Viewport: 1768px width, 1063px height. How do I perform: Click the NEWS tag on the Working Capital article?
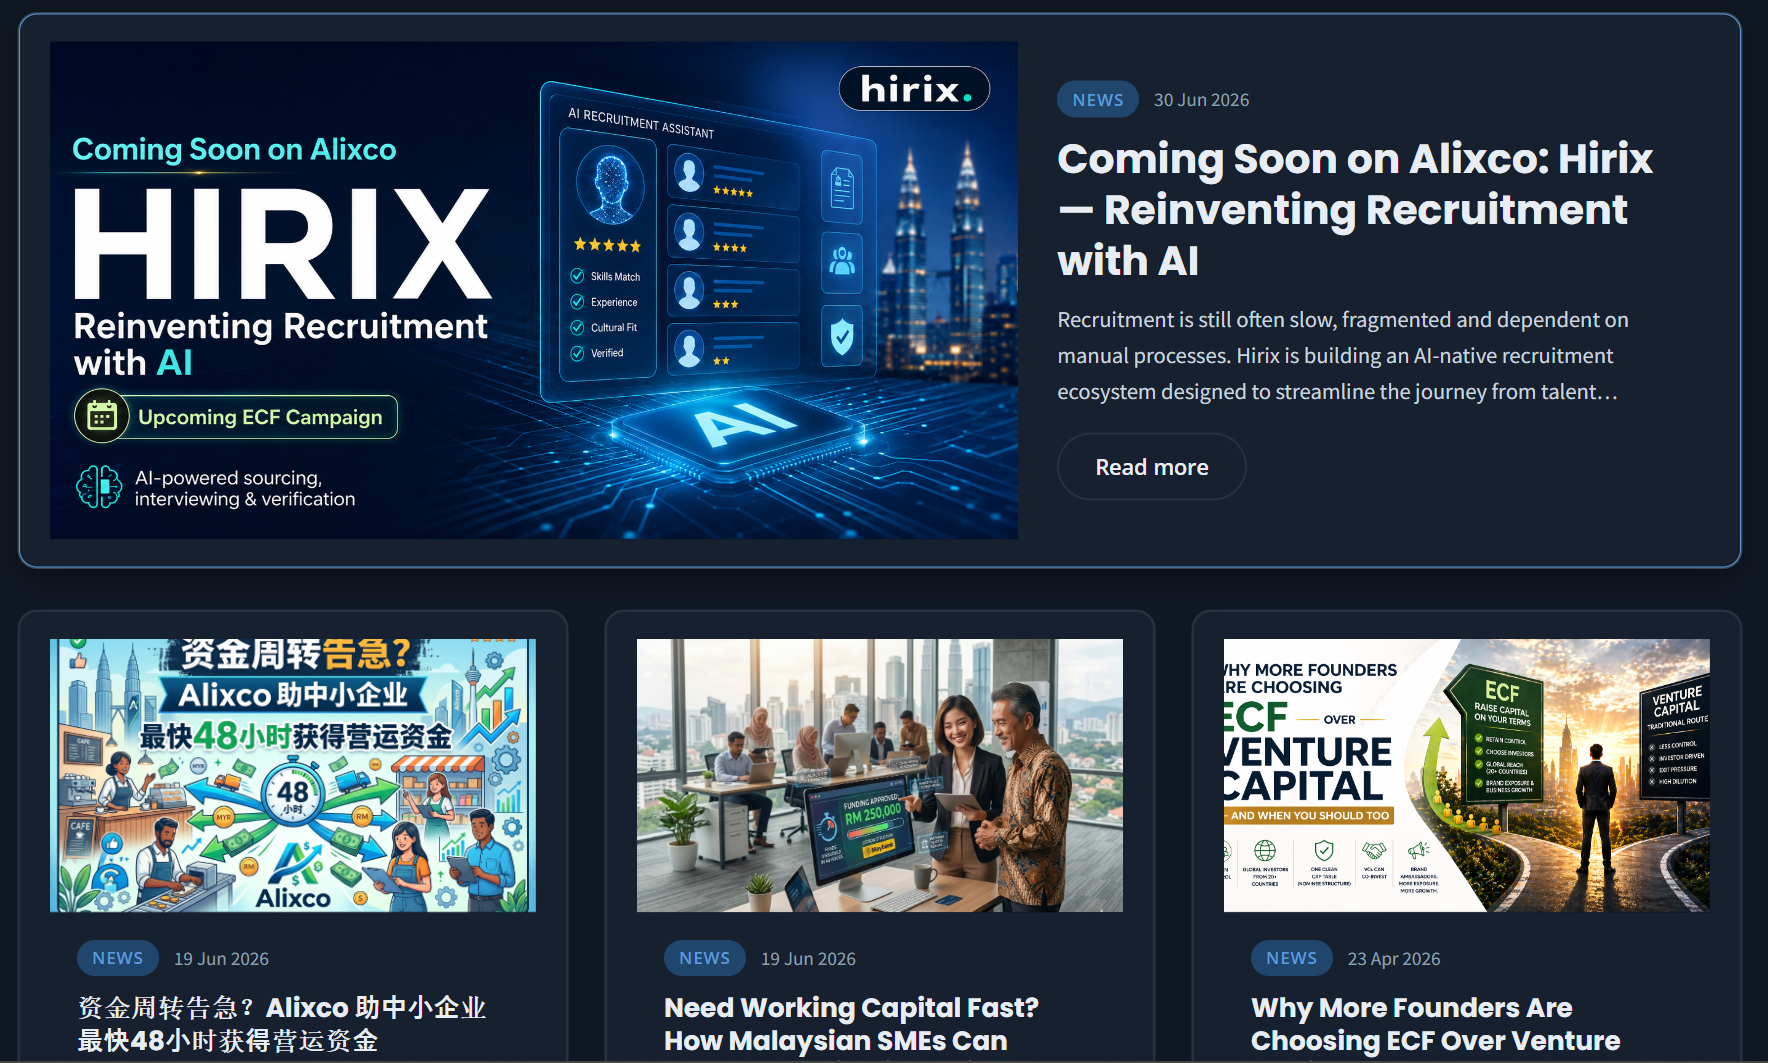coord(705,958)
